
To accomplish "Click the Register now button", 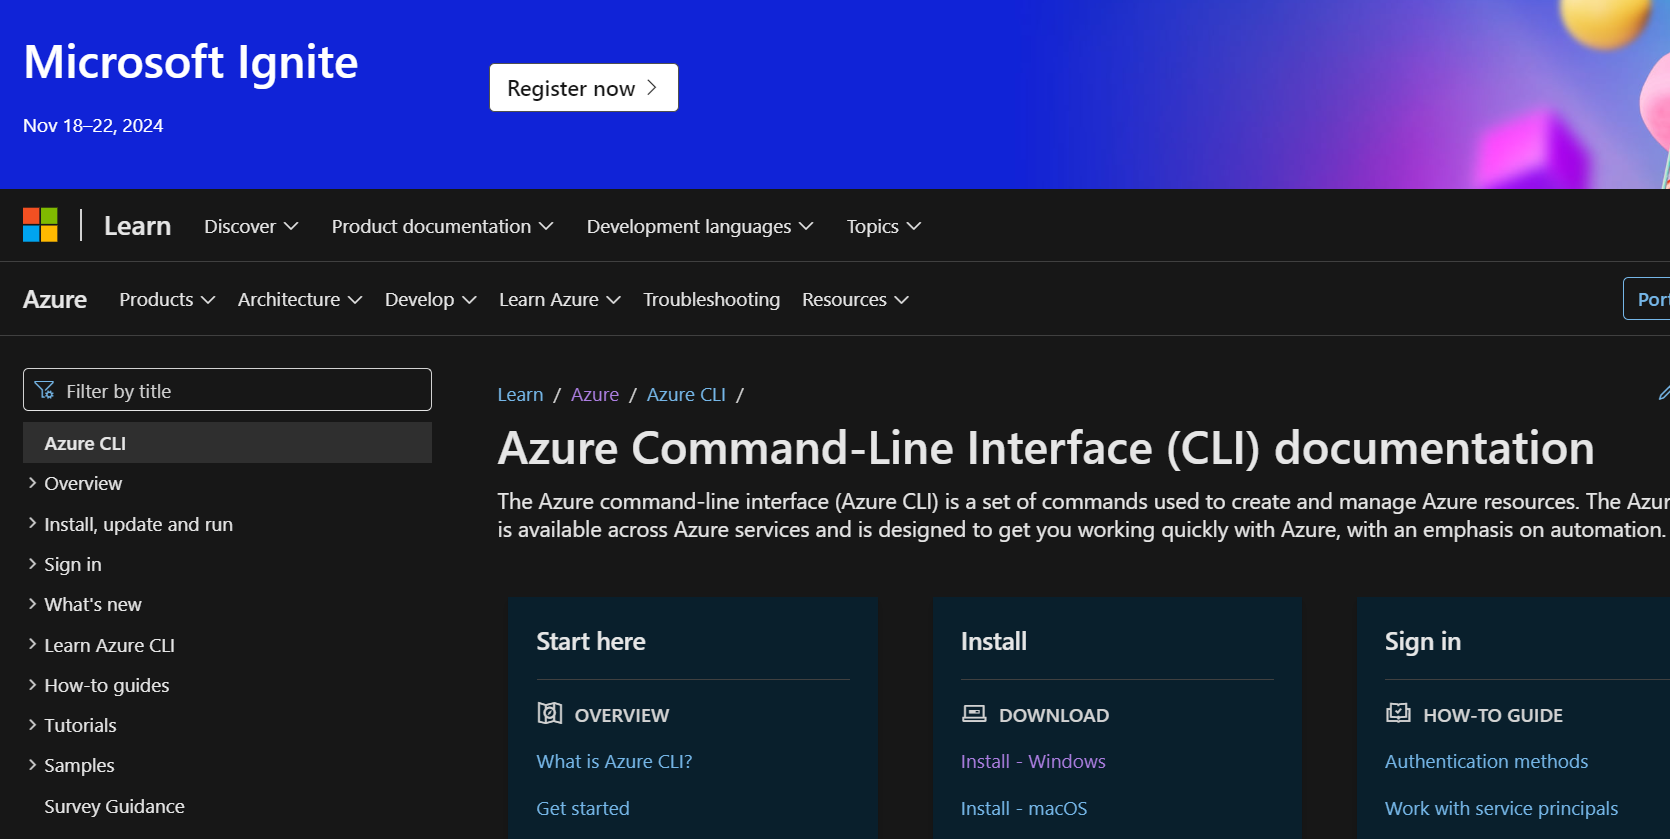I will tap(584, 88).
